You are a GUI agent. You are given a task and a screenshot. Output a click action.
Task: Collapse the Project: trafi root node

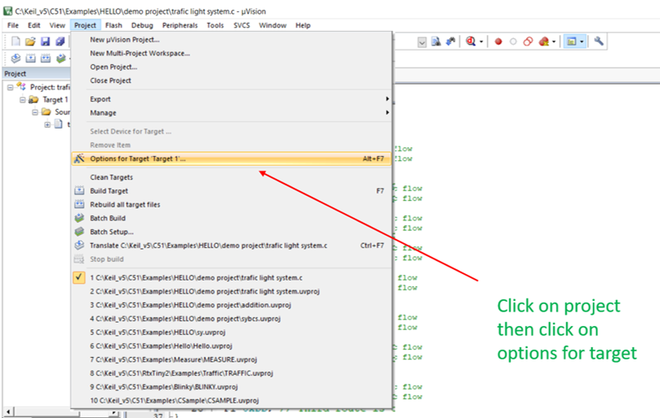tap(10, 88)
